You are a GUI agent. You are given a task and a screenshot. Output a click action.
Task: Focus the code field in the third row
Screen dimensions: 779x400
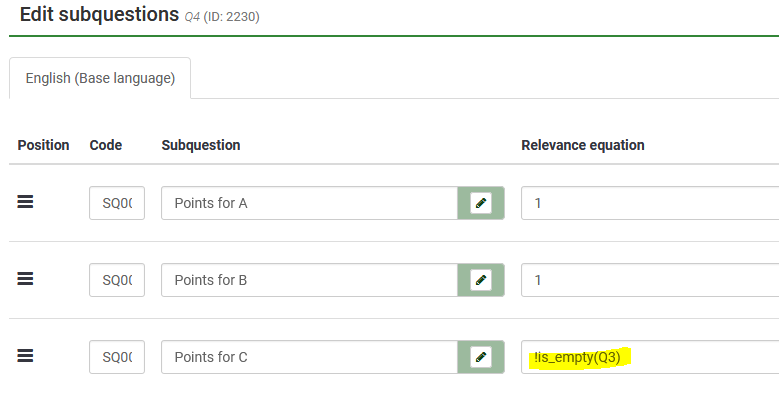[117, 357]
